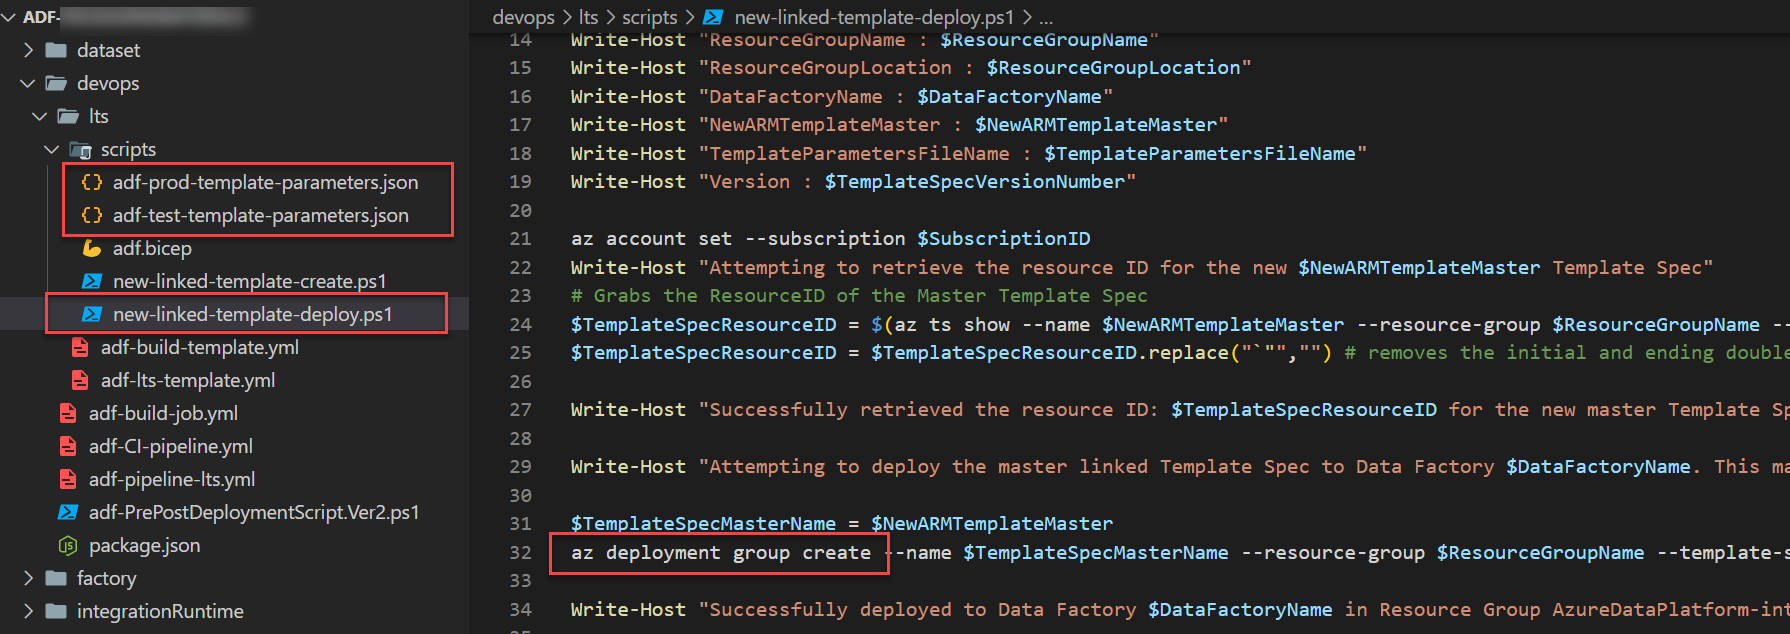Click the YAML file icon beside adf-build-template.yml
1790x634 pixels.
(x=80, y=348)
